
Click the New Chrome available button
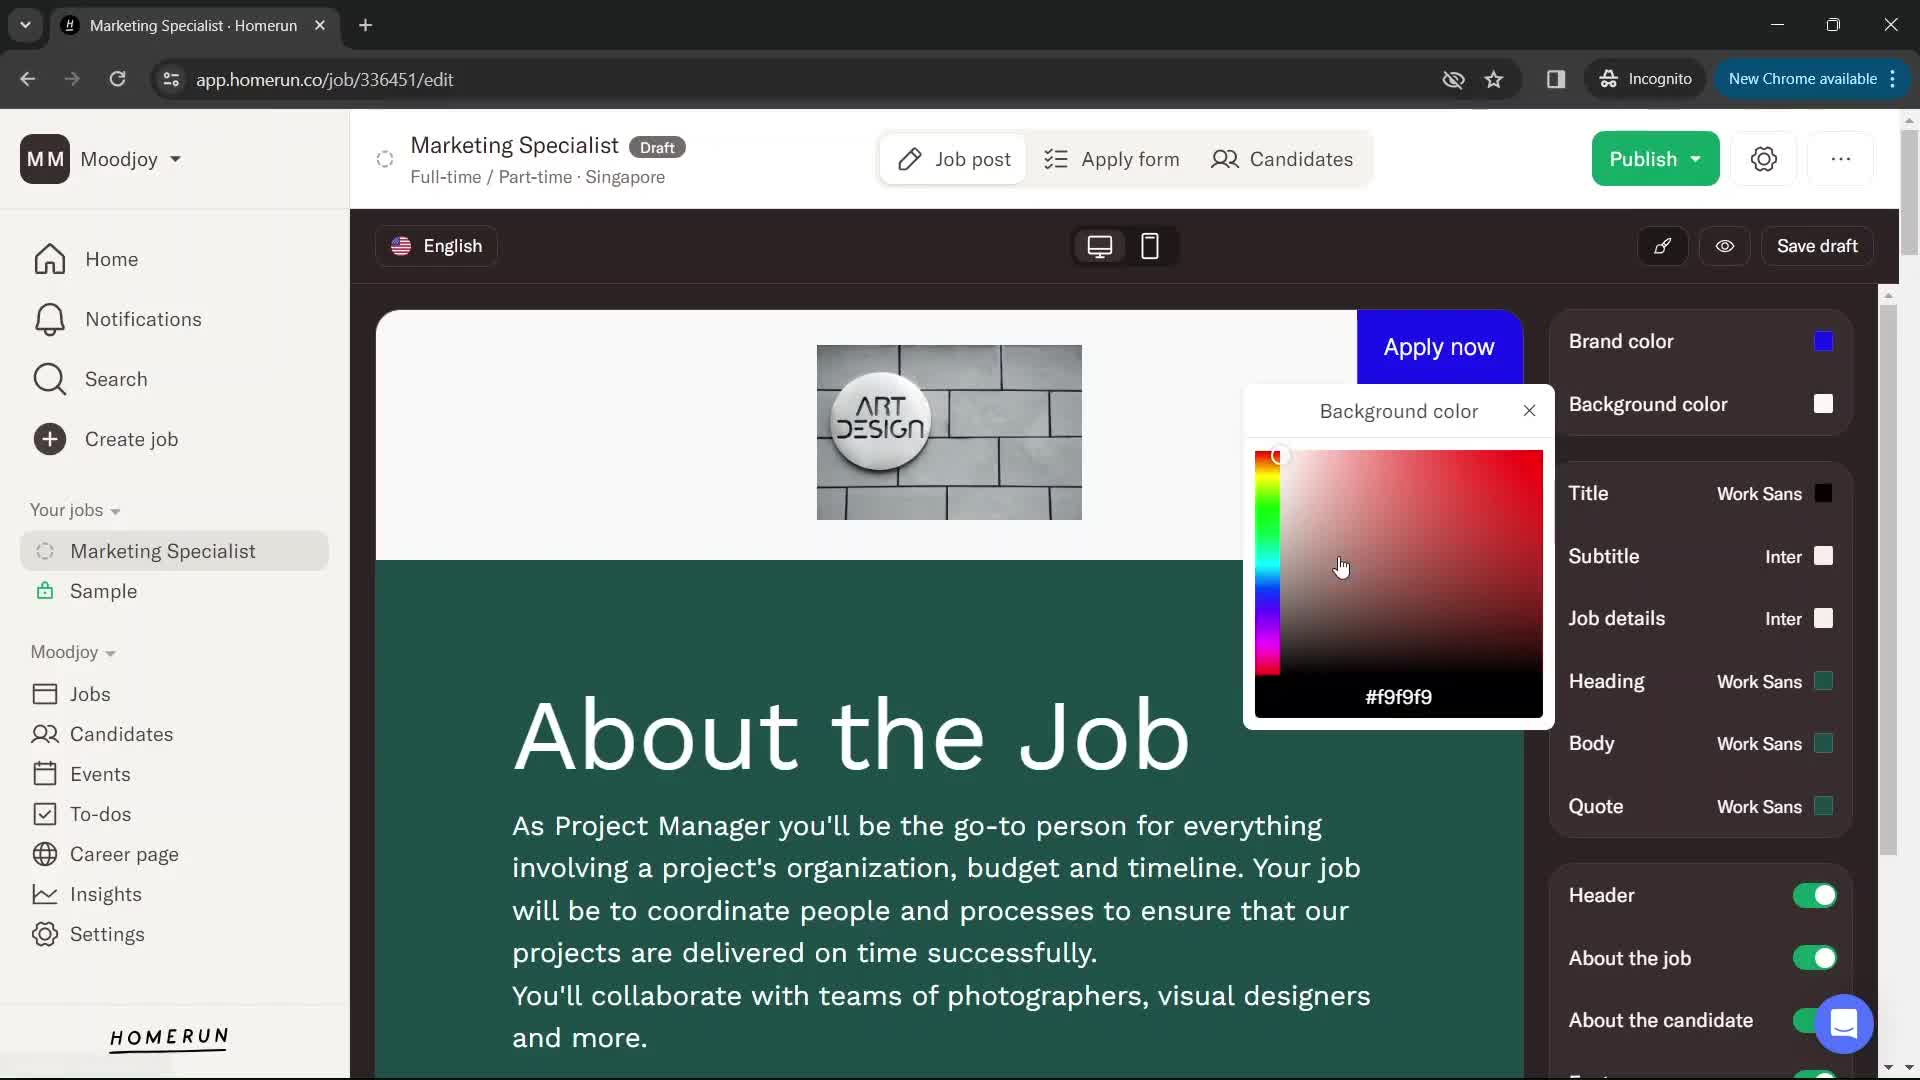click(x=1802, y=79)
